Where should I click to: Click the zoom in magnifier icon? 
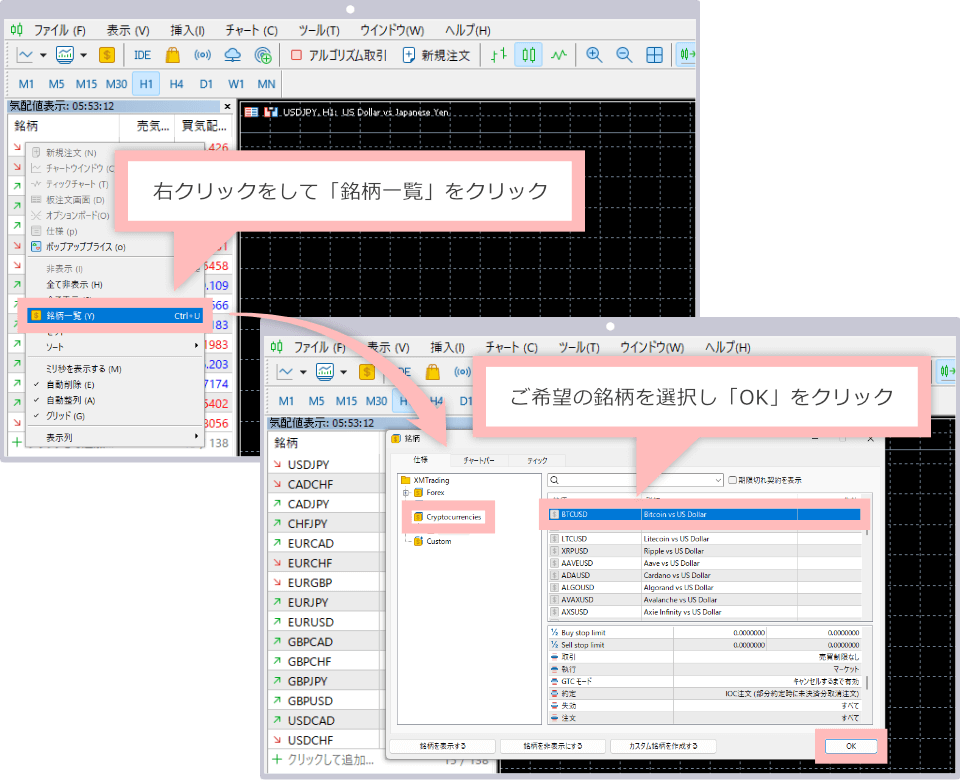[594, 55]
